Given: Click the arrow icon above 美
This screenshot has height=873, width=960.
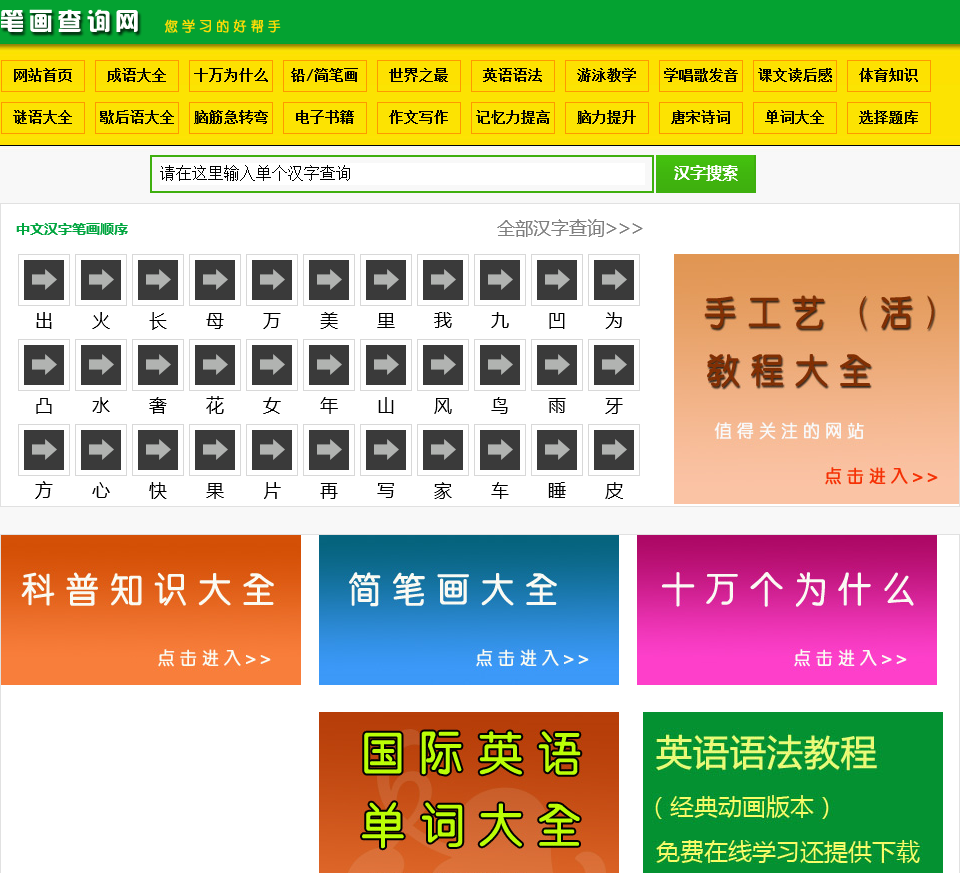Looking at the screenshot, I should pyautogui.click(x=329, y=280).
